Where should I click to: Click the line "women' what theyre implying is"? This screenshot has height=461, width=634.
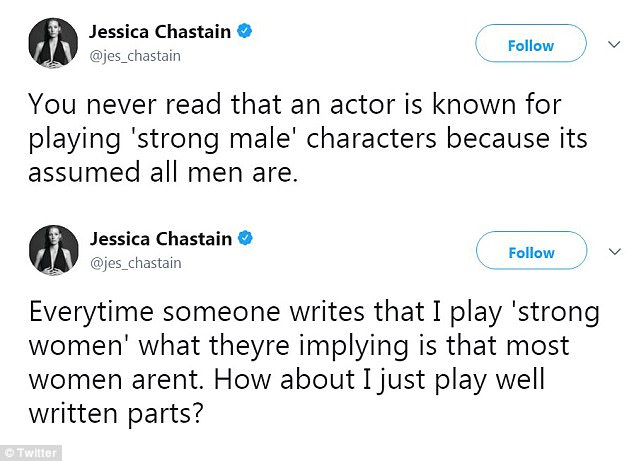point(299,347)
